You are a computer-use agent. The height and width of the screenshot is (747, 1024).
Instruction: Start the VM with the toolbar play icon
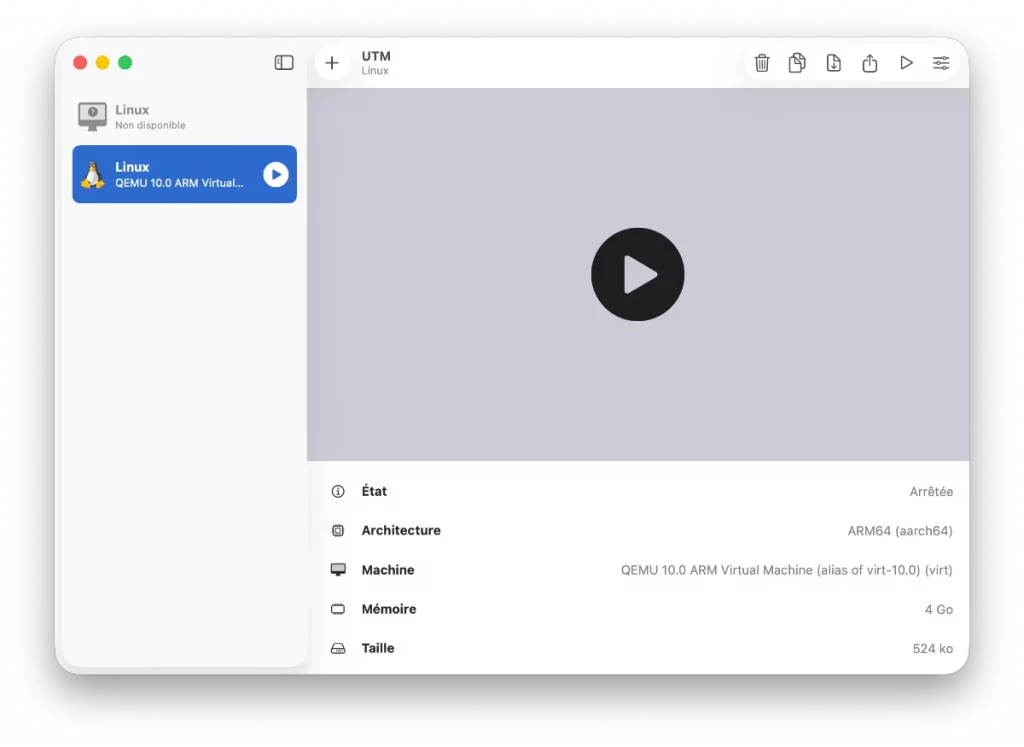tap(906, 63)
